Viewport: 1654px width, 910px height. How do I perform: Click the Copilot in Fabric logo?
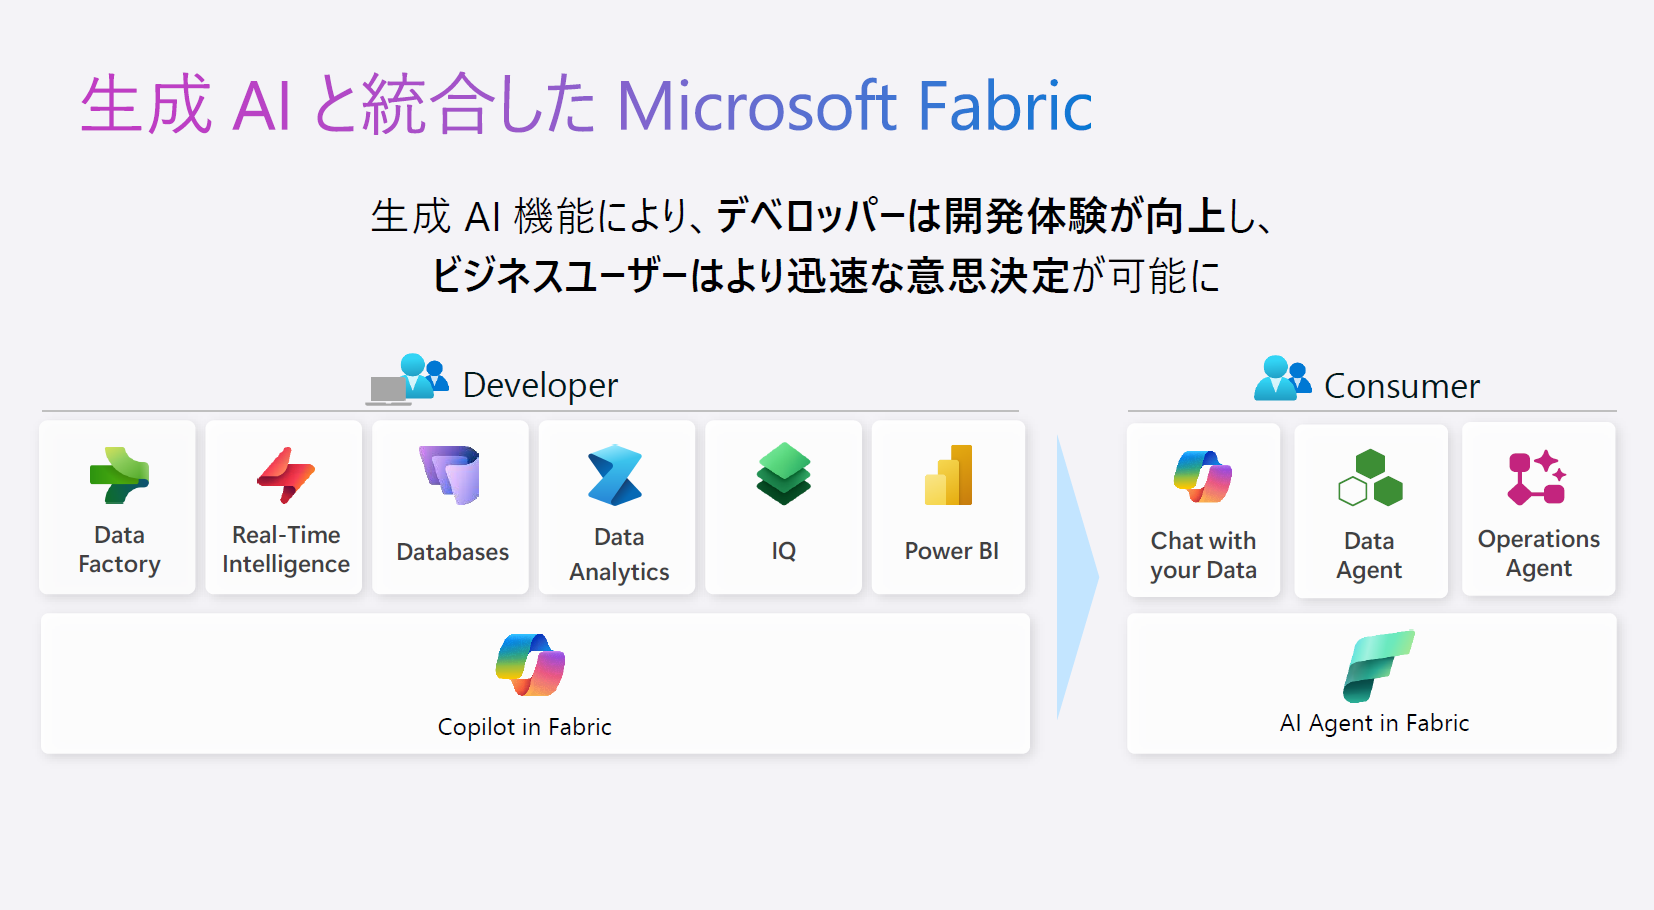(530, 665)
